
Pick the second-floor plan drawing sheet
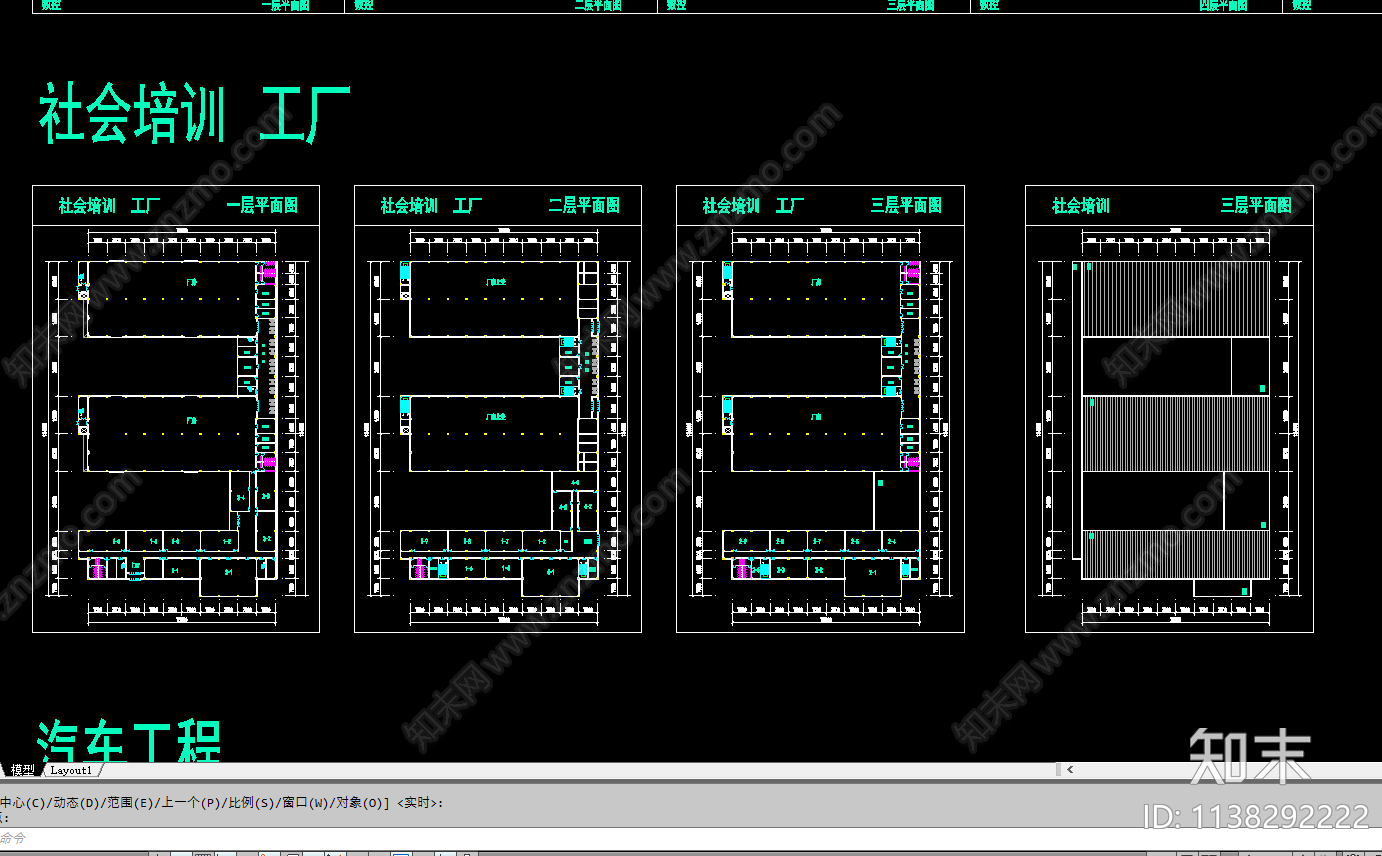[x=498, y=409]
